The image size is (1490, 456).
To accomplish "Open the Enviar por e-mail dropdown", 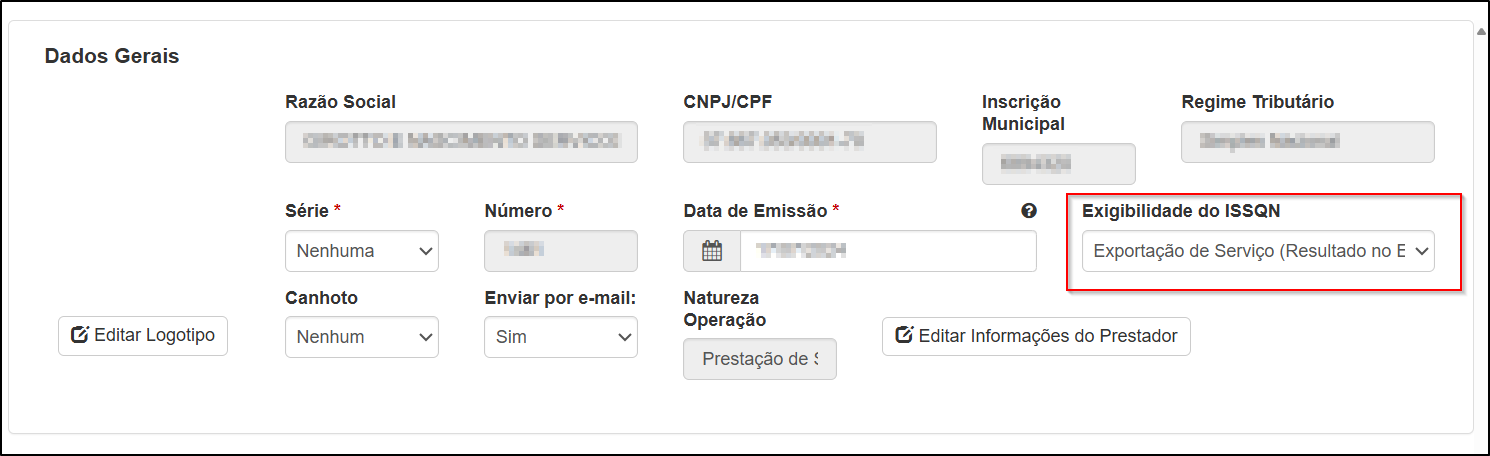I will (x=561, y=337).
